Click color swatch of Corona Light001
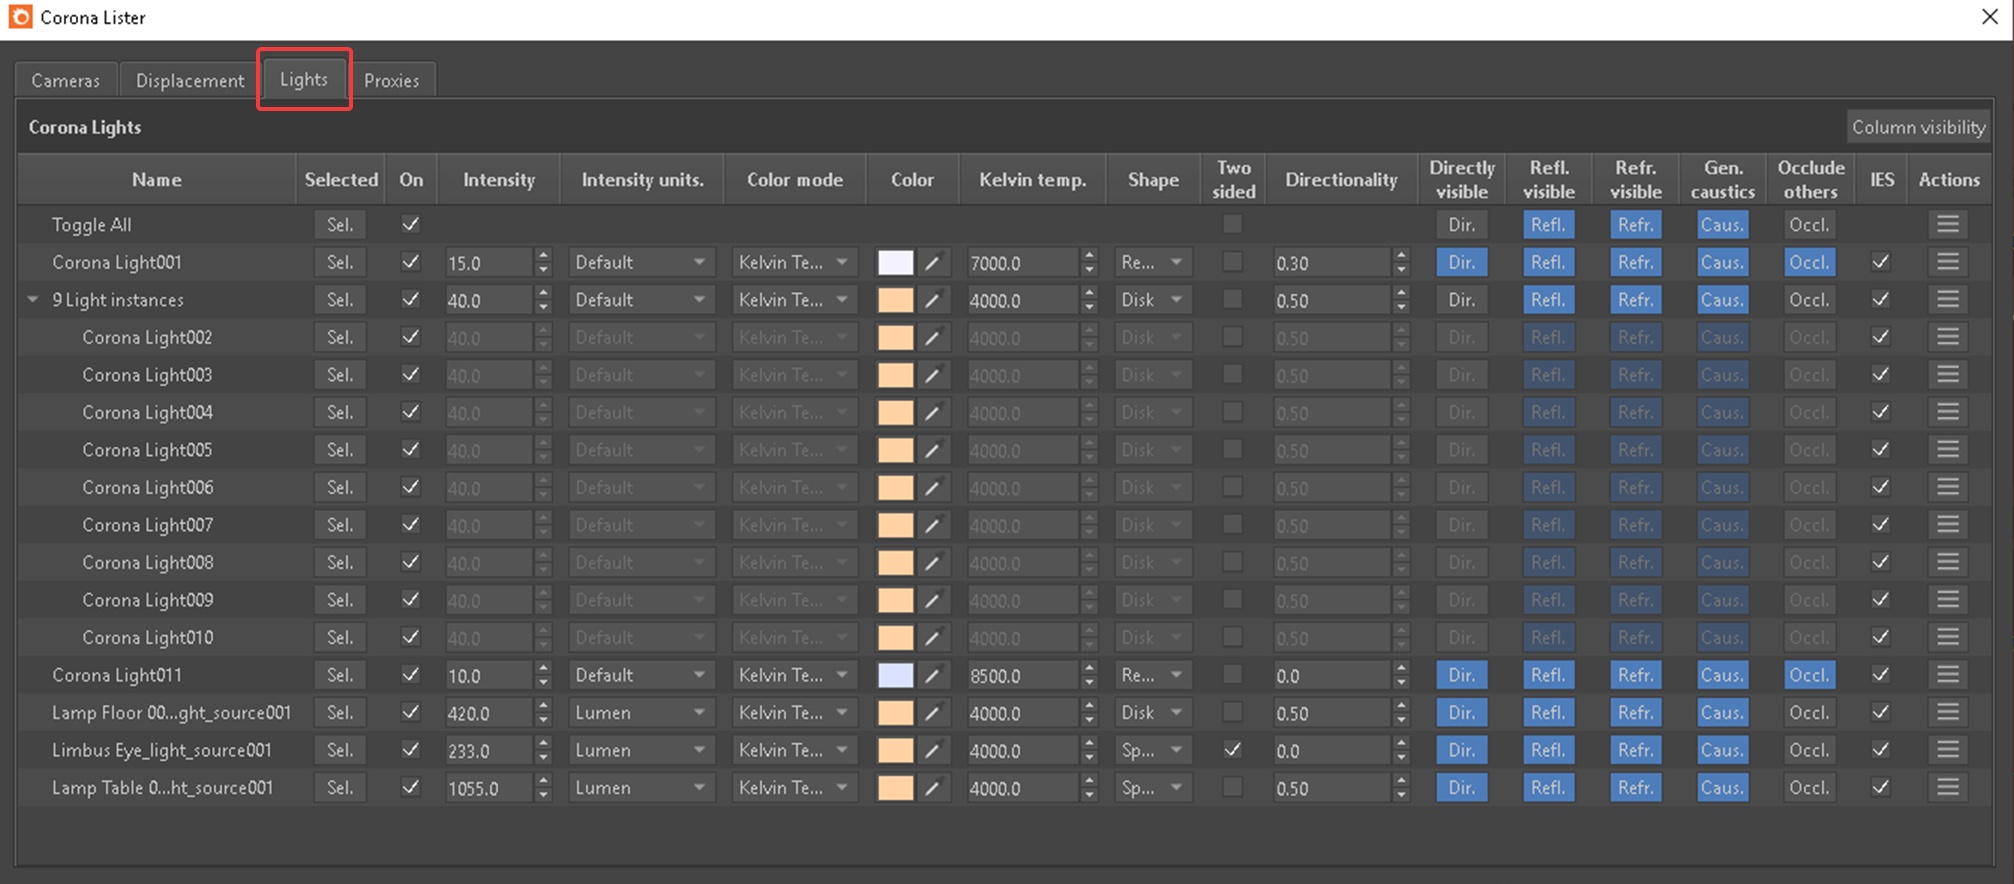The width and height of the screenshot is (2014, 884). click(x=895, y=262)
